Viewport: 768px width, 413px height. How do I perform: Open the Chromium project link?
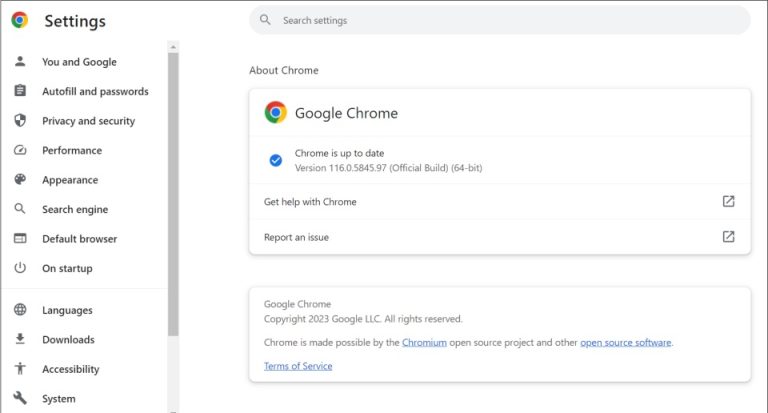pyautogui.click(x=423, y=343)
